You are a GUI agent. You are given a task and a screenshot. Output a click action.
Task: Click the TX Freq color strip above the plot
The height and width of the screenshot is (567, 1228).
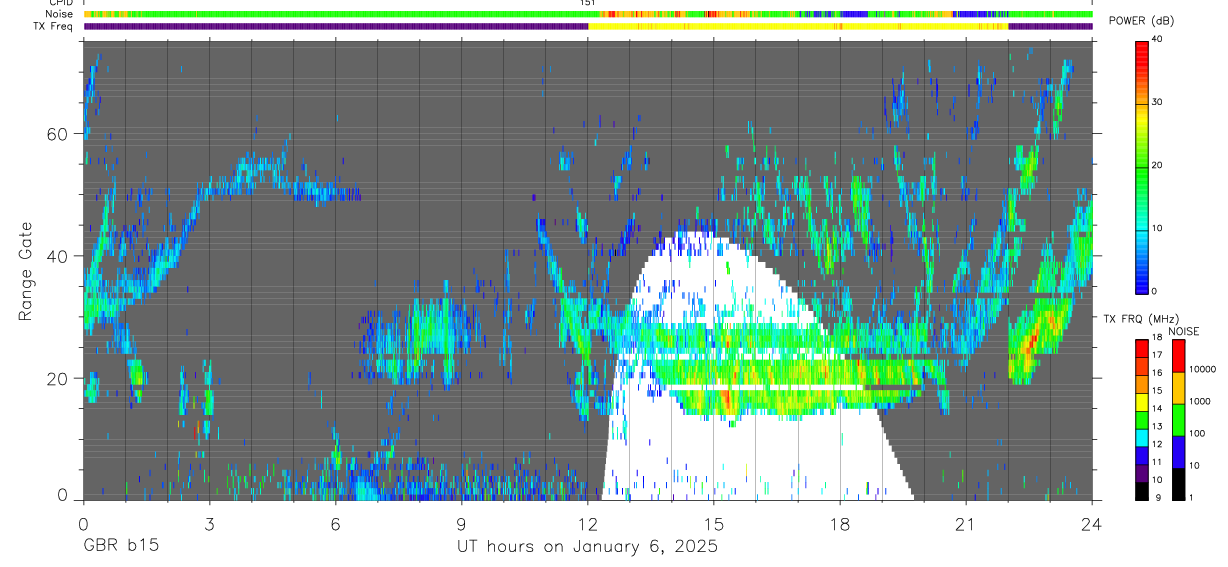coord(588,26)
